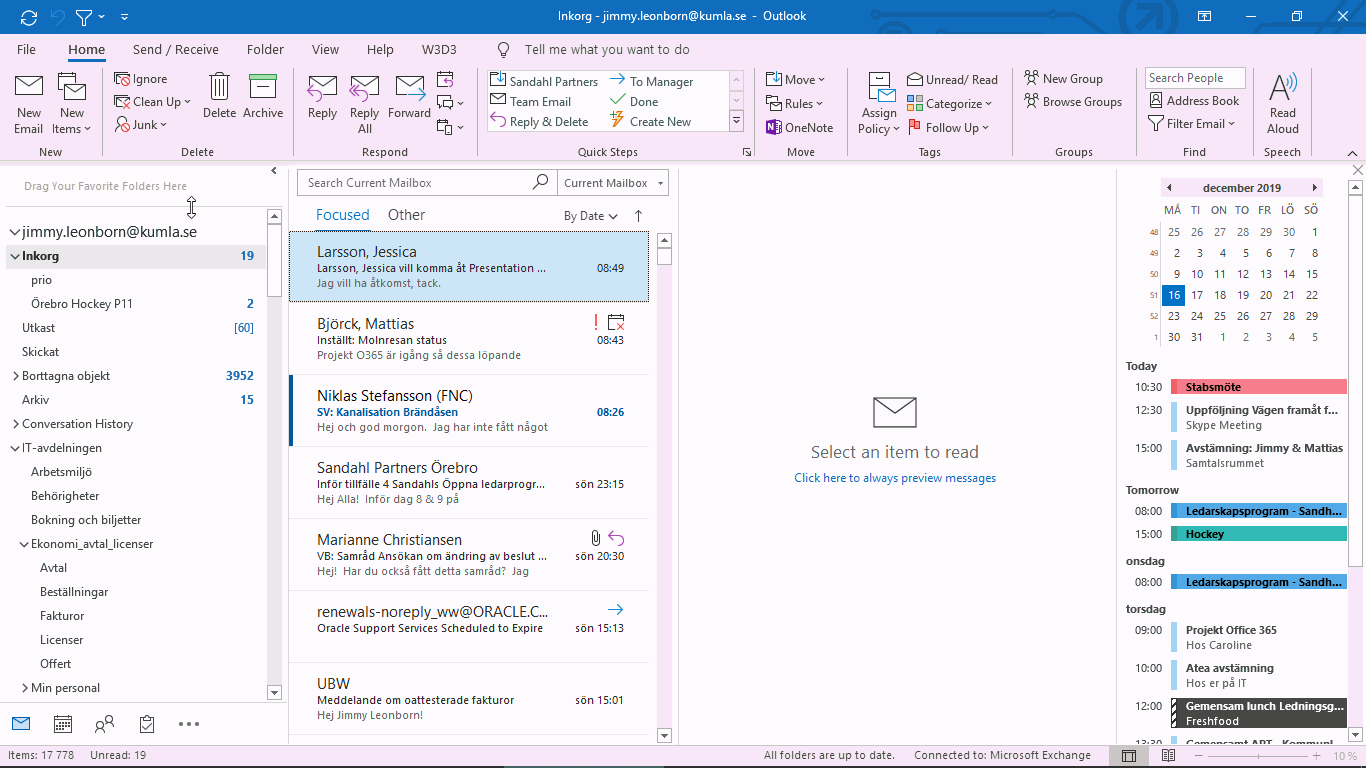Screen dimensions: 1366x768
Task: Open email from Niklas Stefansson (FNC)
Action: pos(469,410)
